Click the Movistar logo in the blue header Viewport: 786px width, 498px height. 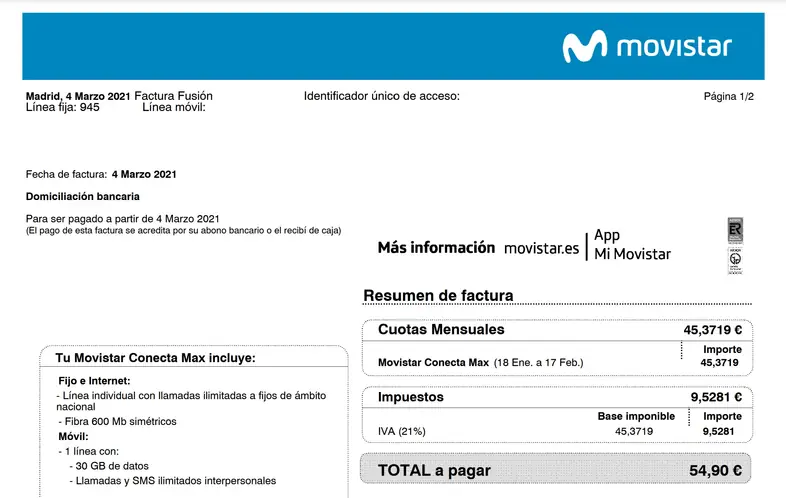click(x=647, y=46)
